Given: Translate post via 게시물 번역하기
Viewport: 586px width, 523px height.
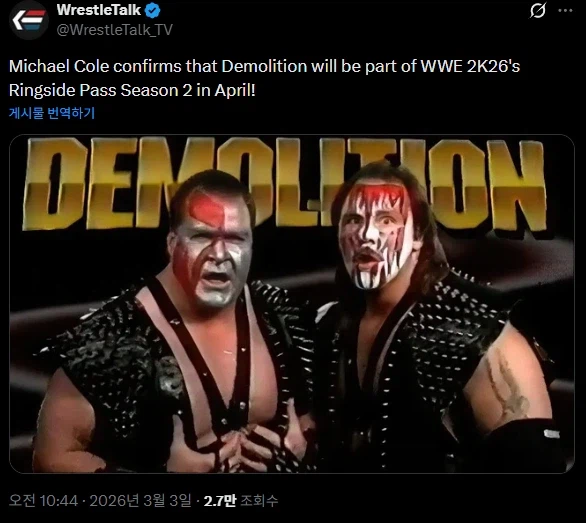Looking at the screenshot, I should [52, 113].
